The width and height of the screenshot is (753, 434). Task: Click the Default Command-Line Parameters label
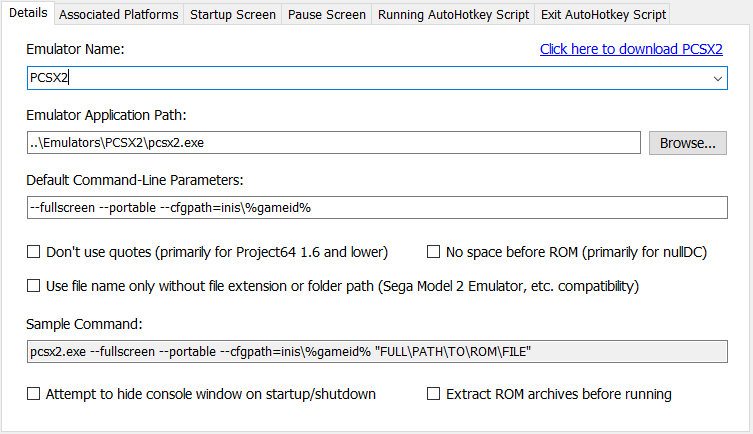135,180
